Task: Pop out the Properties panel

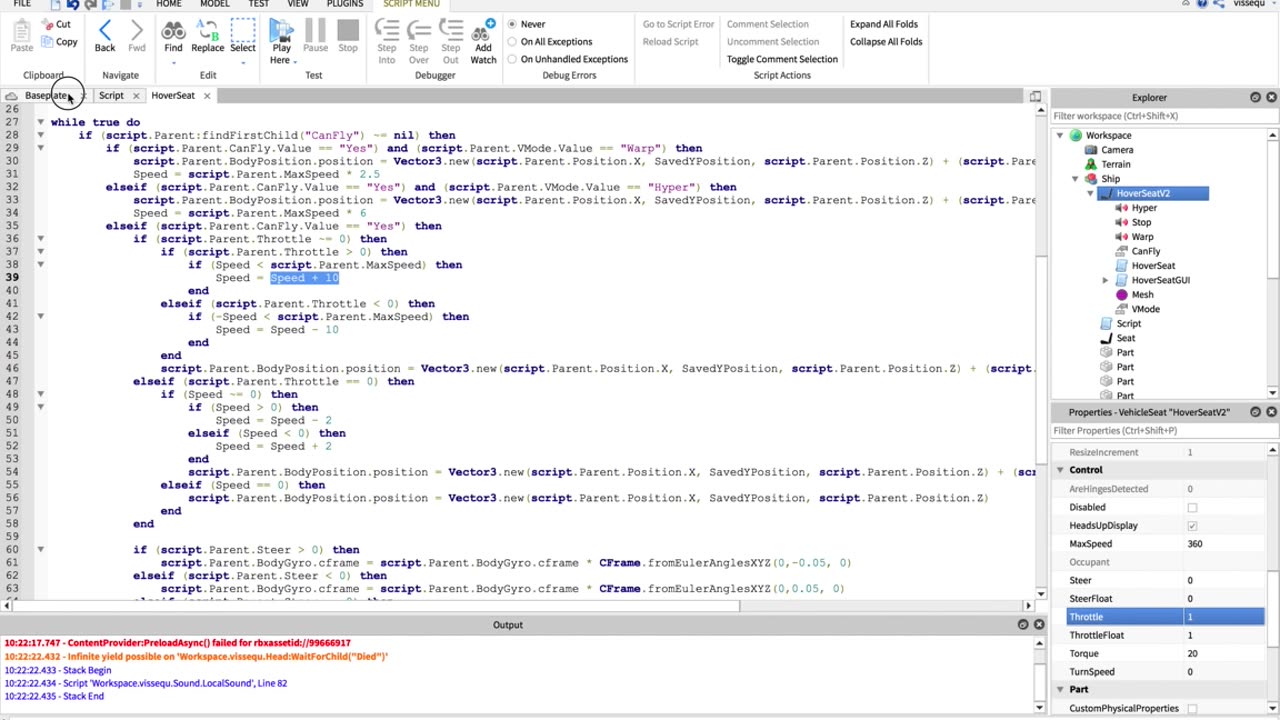Action: (x=1255, y=412)
